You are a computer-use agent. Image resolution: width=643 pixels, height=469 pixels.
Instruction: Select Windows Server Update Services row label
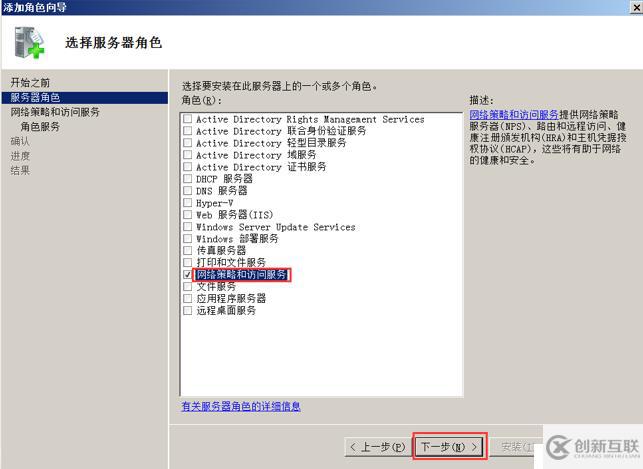276,227
